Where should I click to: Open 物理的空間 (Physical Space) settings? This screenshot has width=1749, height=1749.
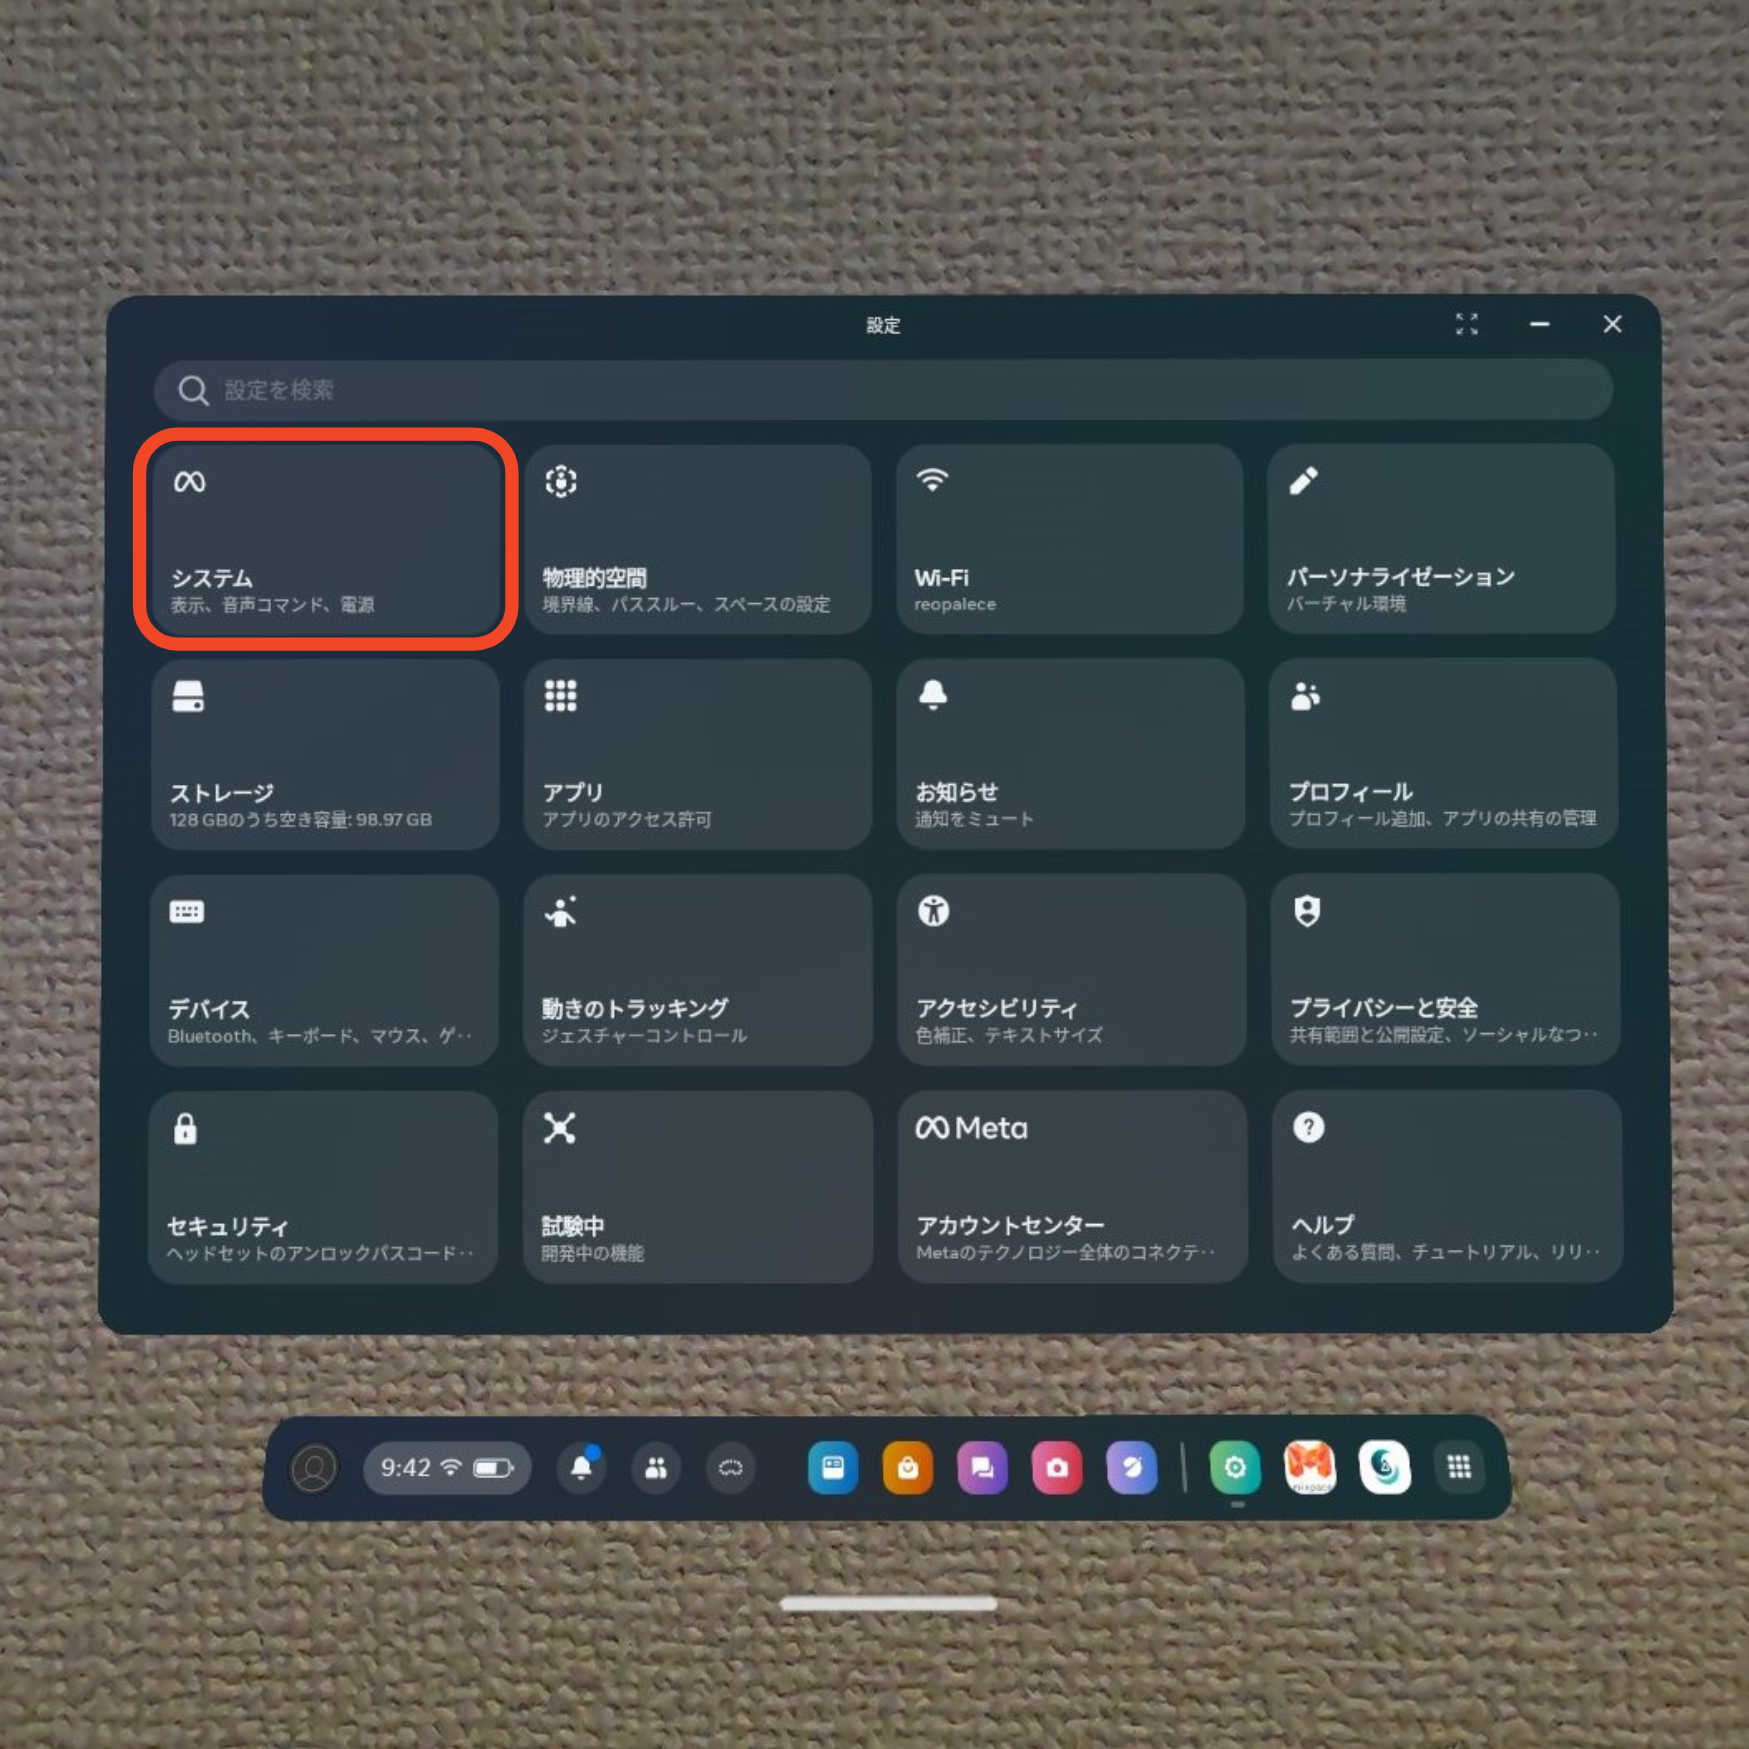[x=697, y=540]
